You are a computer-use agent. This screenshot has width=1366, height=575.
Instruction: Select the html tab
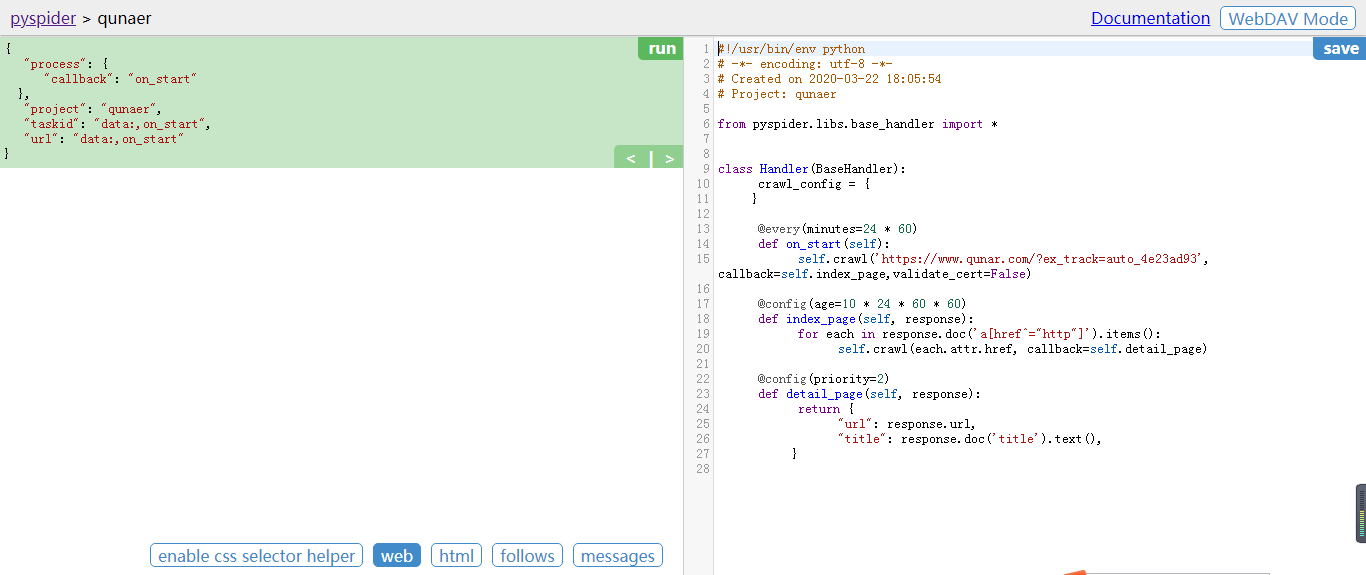tap(457, 556)
